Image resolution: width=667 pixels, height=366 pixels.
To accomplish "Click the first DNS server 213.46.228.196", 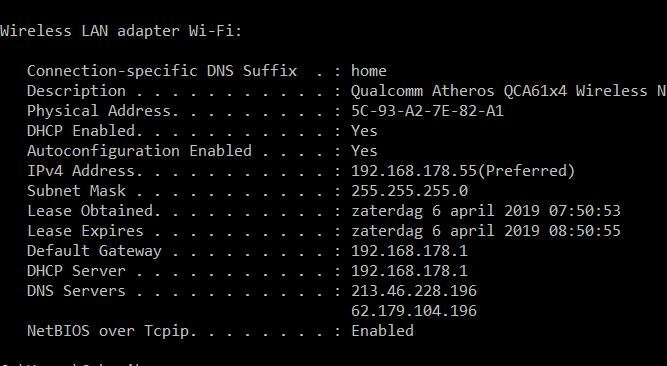I will point(414,291).
